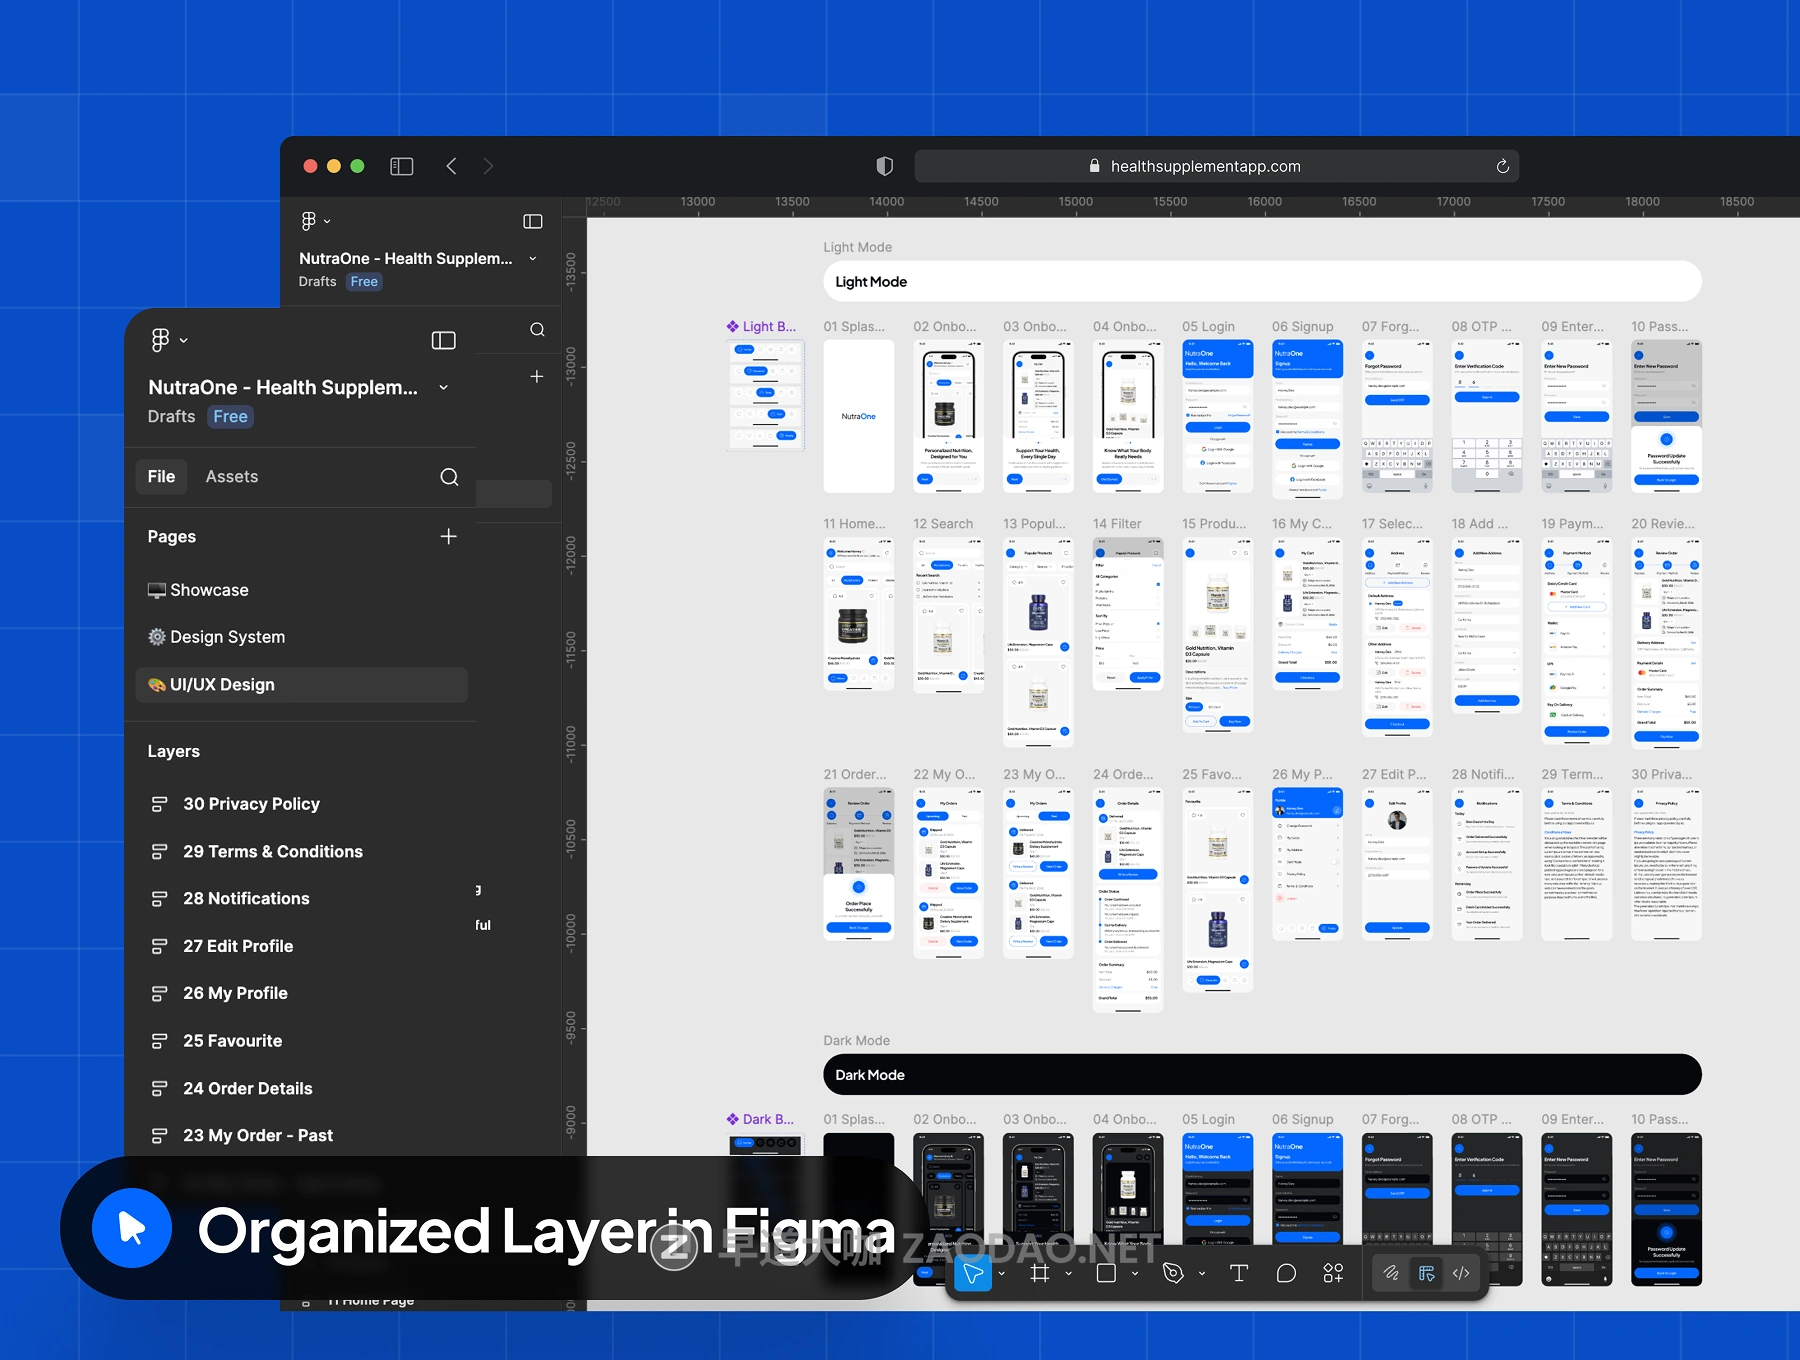The height and width of the screenshot is (1360, 1800).
Task: Select the Move tool in the toolbar
Action: tap(972, 1273)
